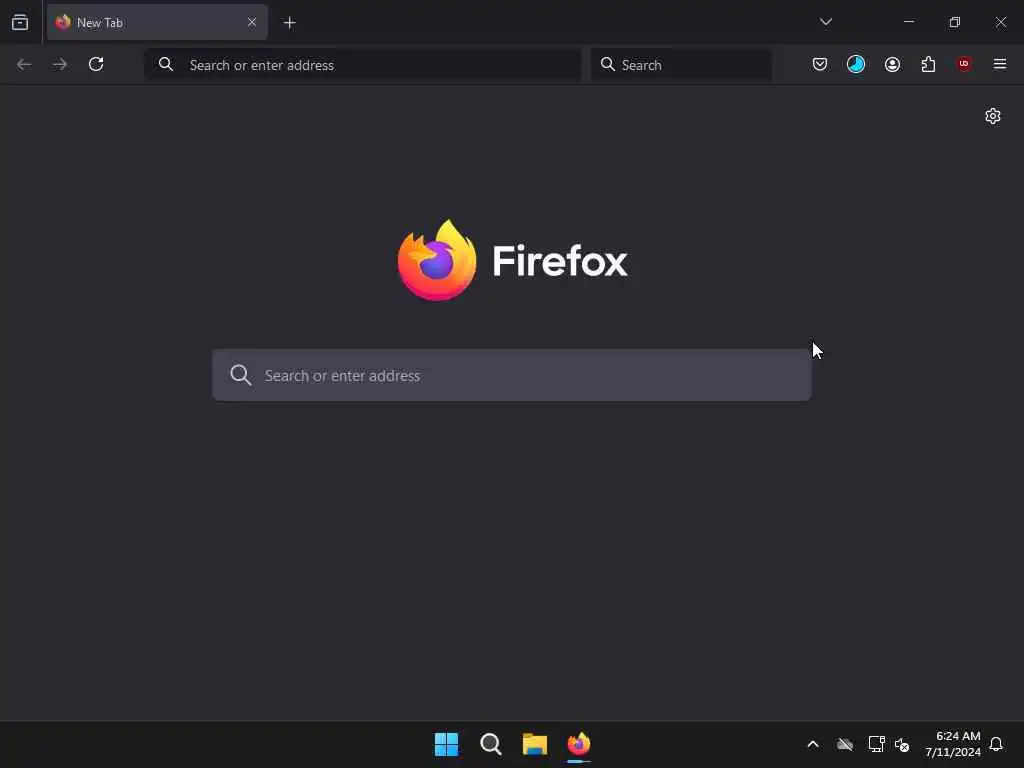This screenshot has width=1024, height=768.
Task: Open network status tray icon
Action: tap(876, 744)
